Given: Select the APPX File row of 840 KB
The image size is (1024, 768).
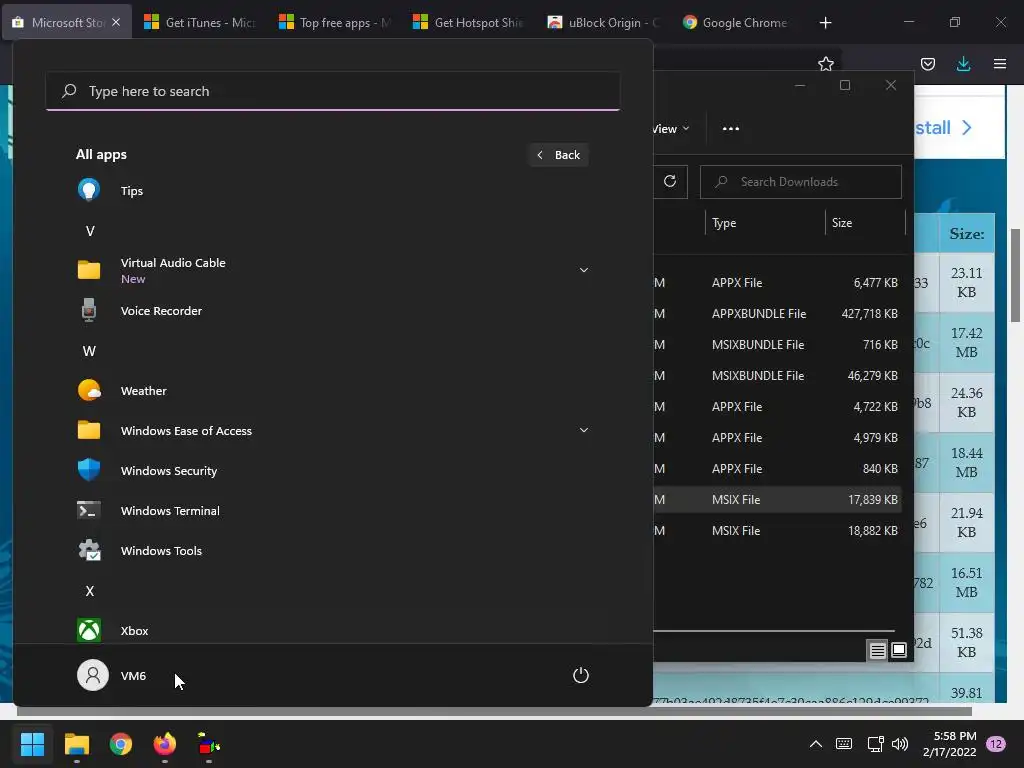Looking at the screenshot, I should tap(778, 468).
